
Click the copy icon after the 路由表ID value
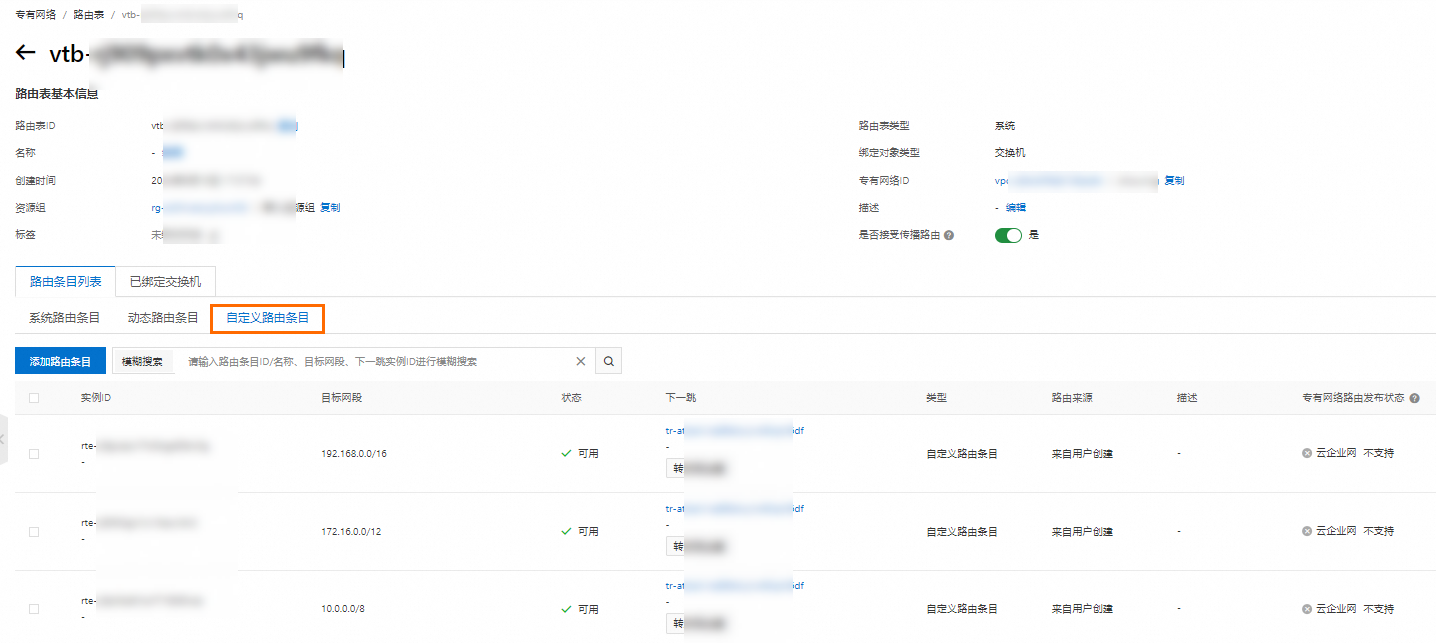tap(290, 125)
